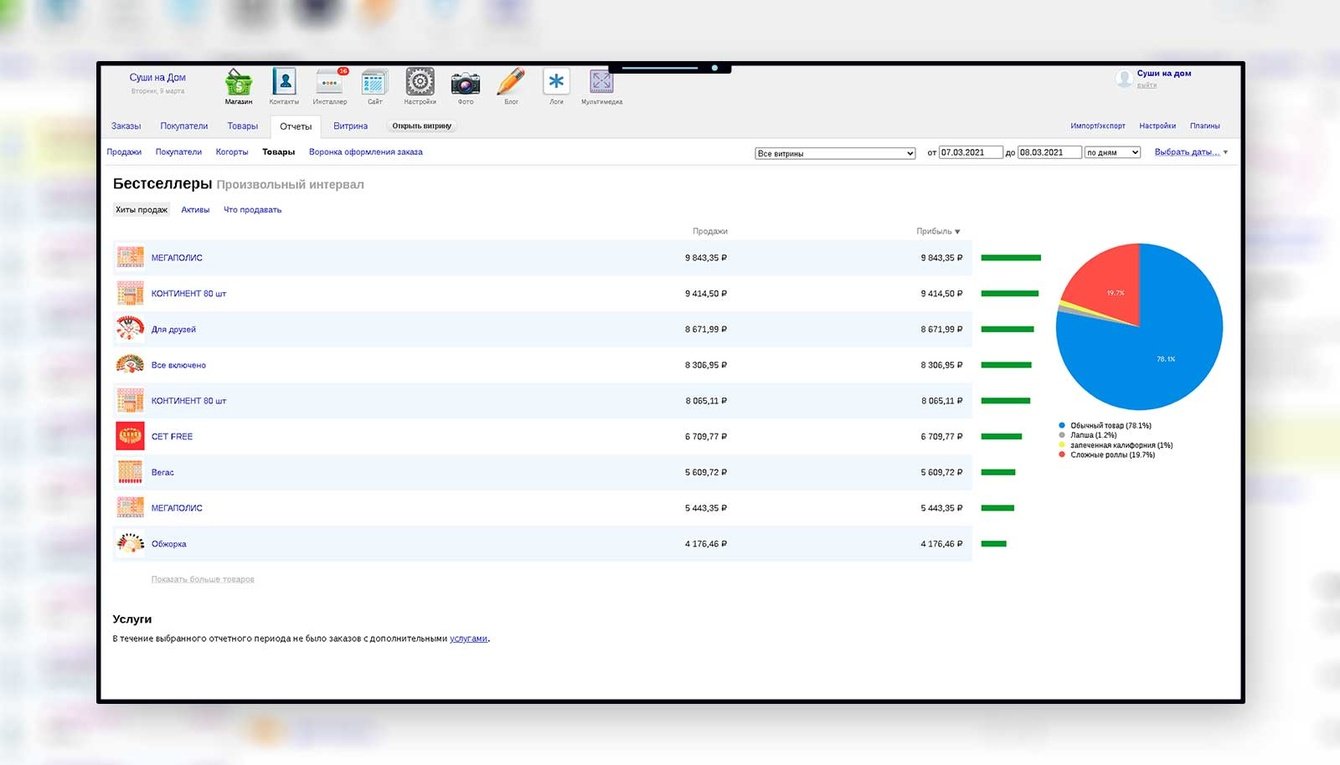
Task: Open the Настройки link near Плагины
Action: 1158,126
